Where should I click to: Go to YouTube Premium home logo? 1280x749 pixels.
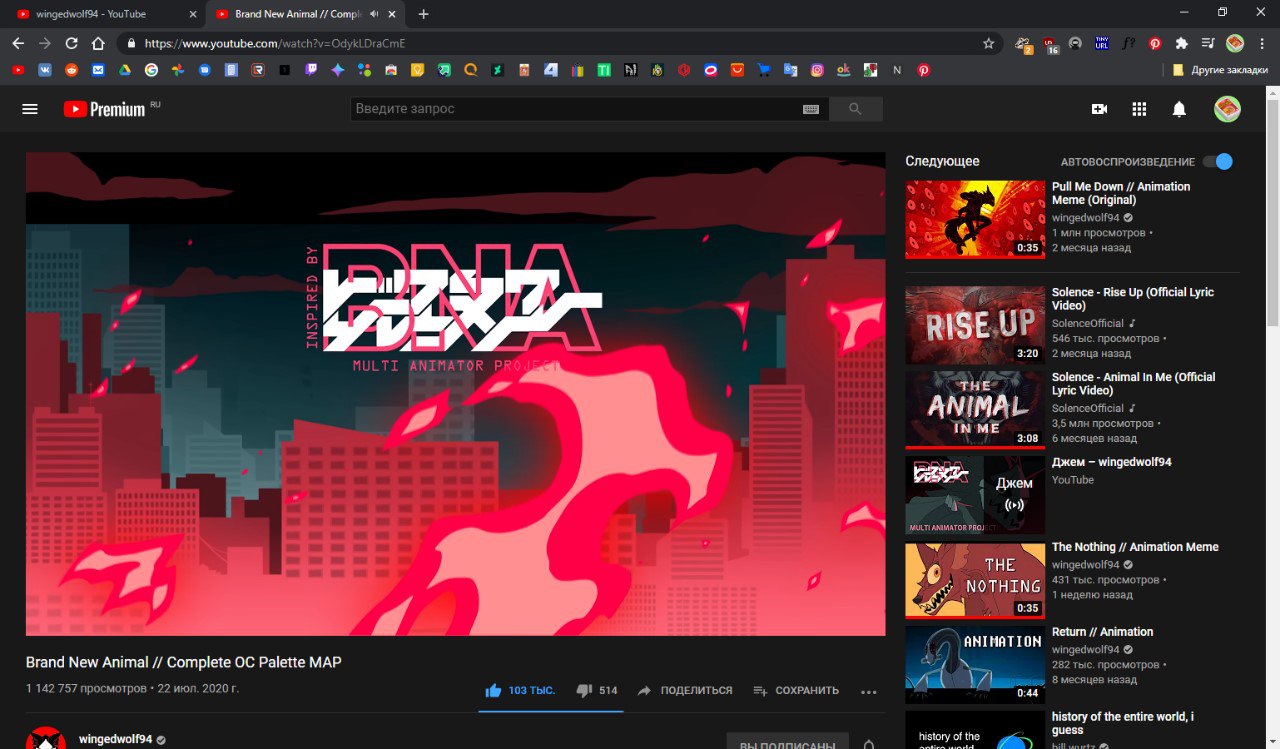[105, 109]
